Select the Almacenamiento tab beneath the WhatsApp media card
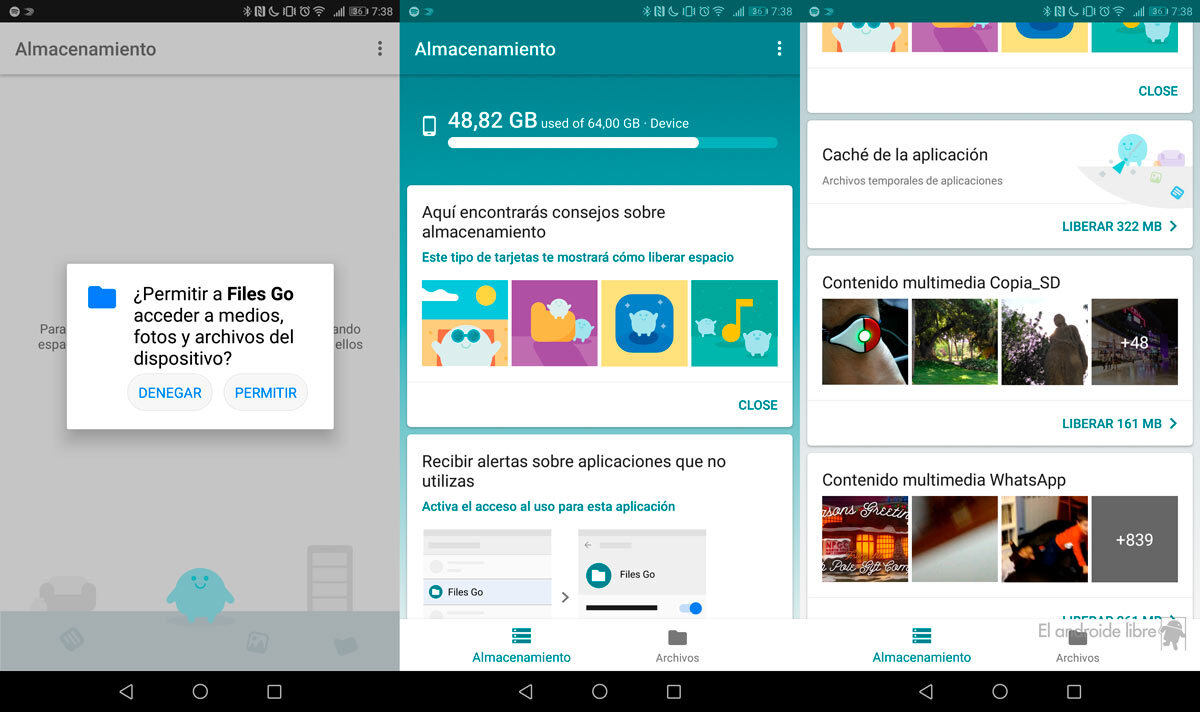1200x712 pixels. click(921, 645)
